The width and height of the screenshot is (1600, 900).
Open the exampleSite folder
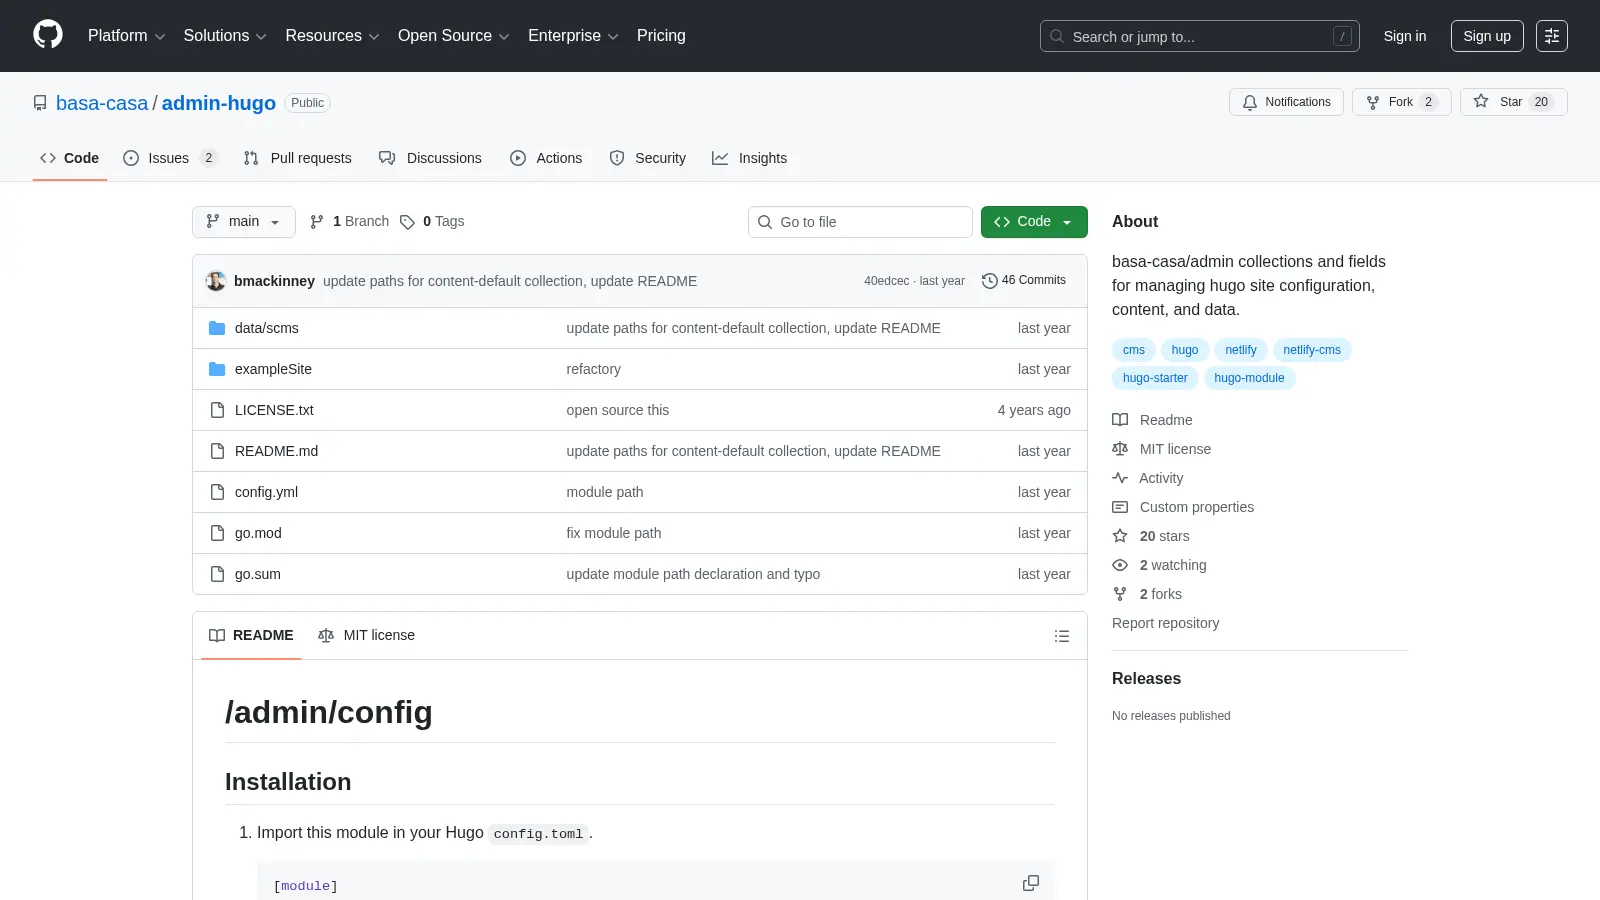pos(273,369)
